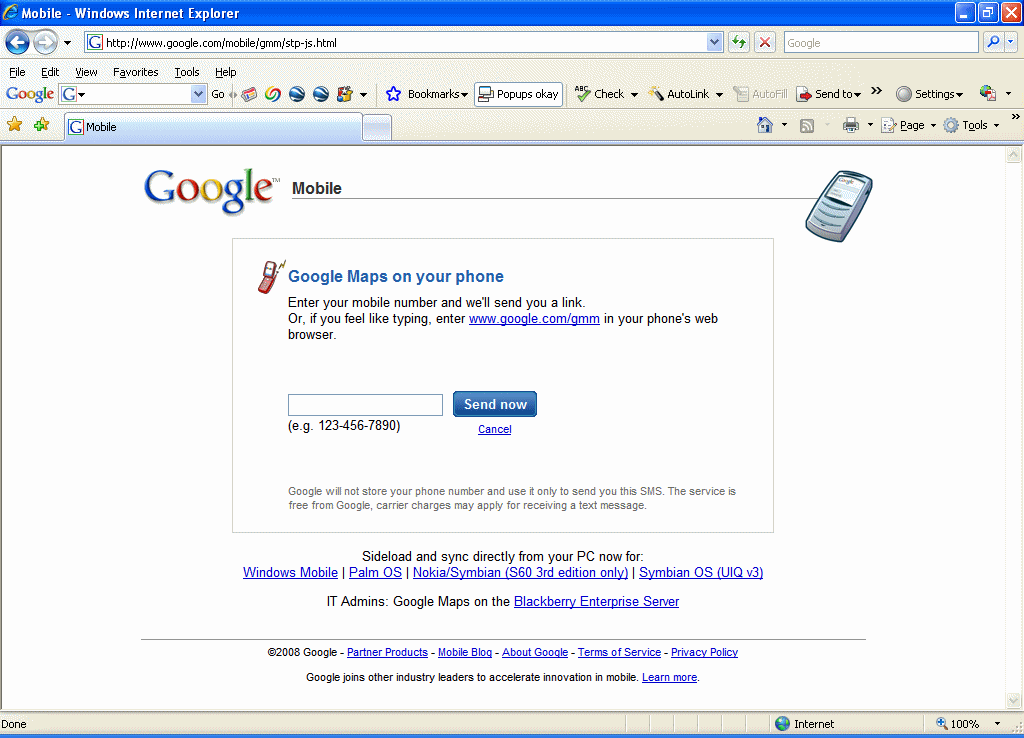
Task: Open the Windows Mobile link
Action: (290, 573)
